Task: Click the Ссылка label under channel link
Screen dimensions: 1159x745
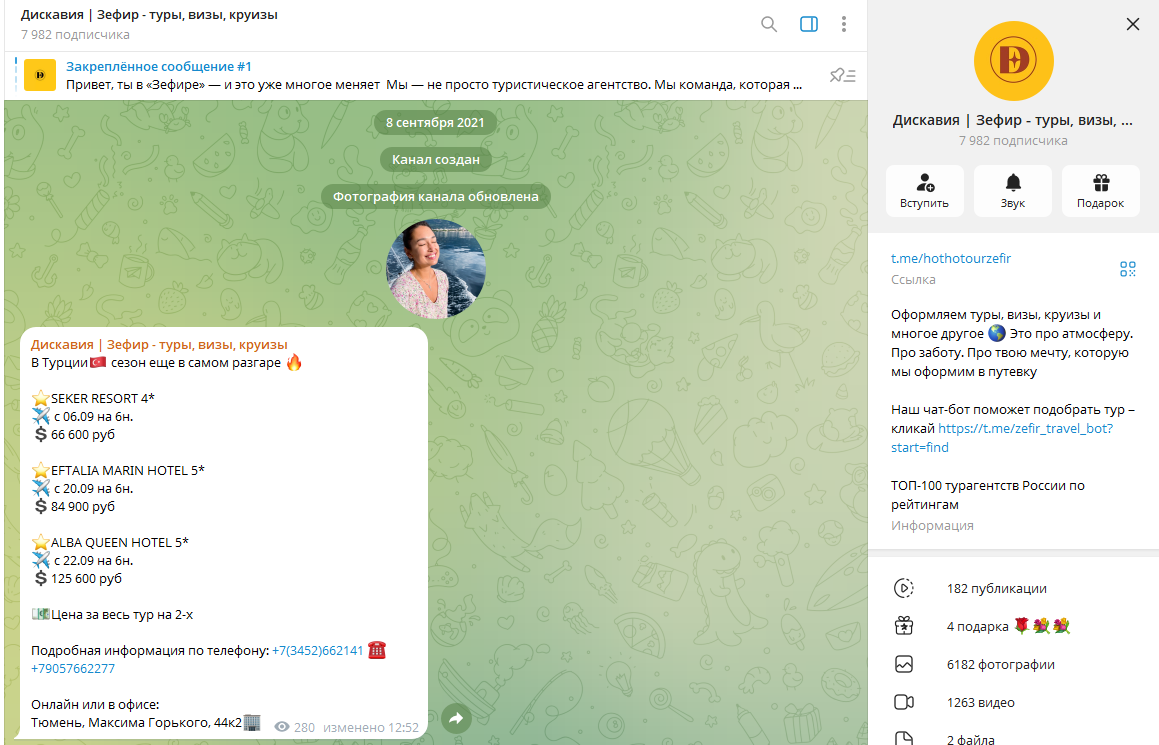Action: (x=913, y=279)
